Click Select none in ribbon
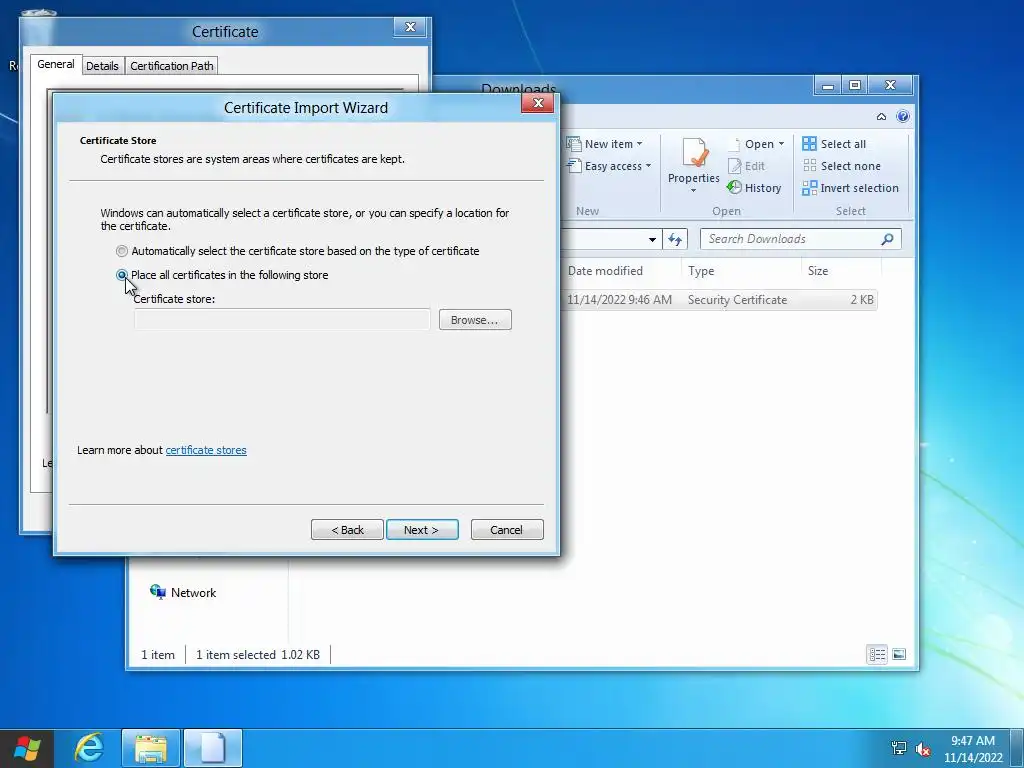This screenshot has width=1024, height=768. (842, 166)
